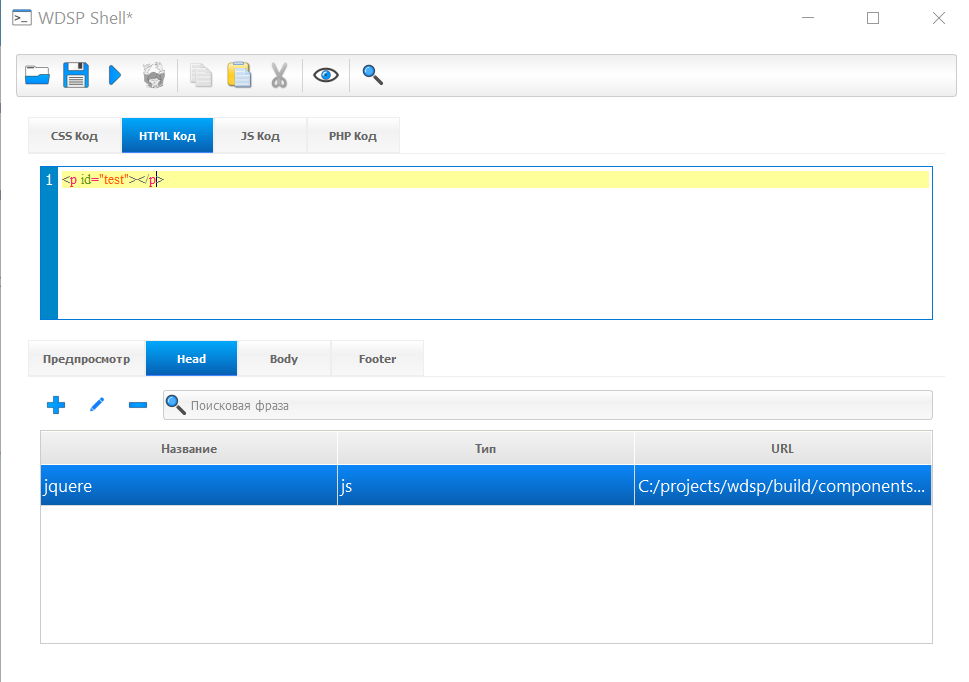Sort by the Тип column header
969x682 pixels.
pos(486,448)
